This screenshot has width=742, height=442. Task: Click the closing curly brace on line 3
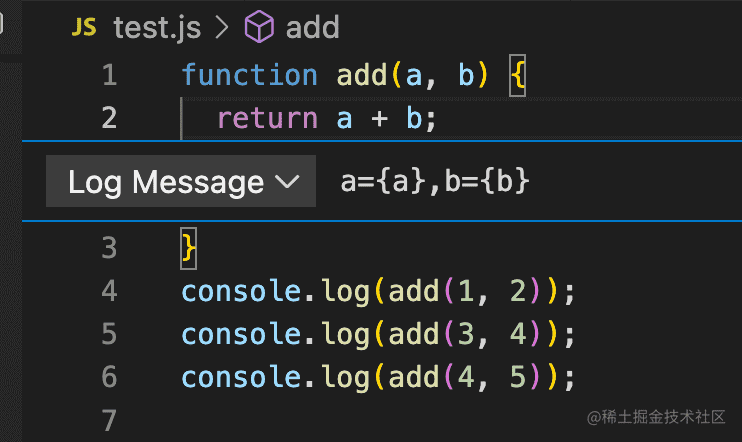(x=189, y=247)
